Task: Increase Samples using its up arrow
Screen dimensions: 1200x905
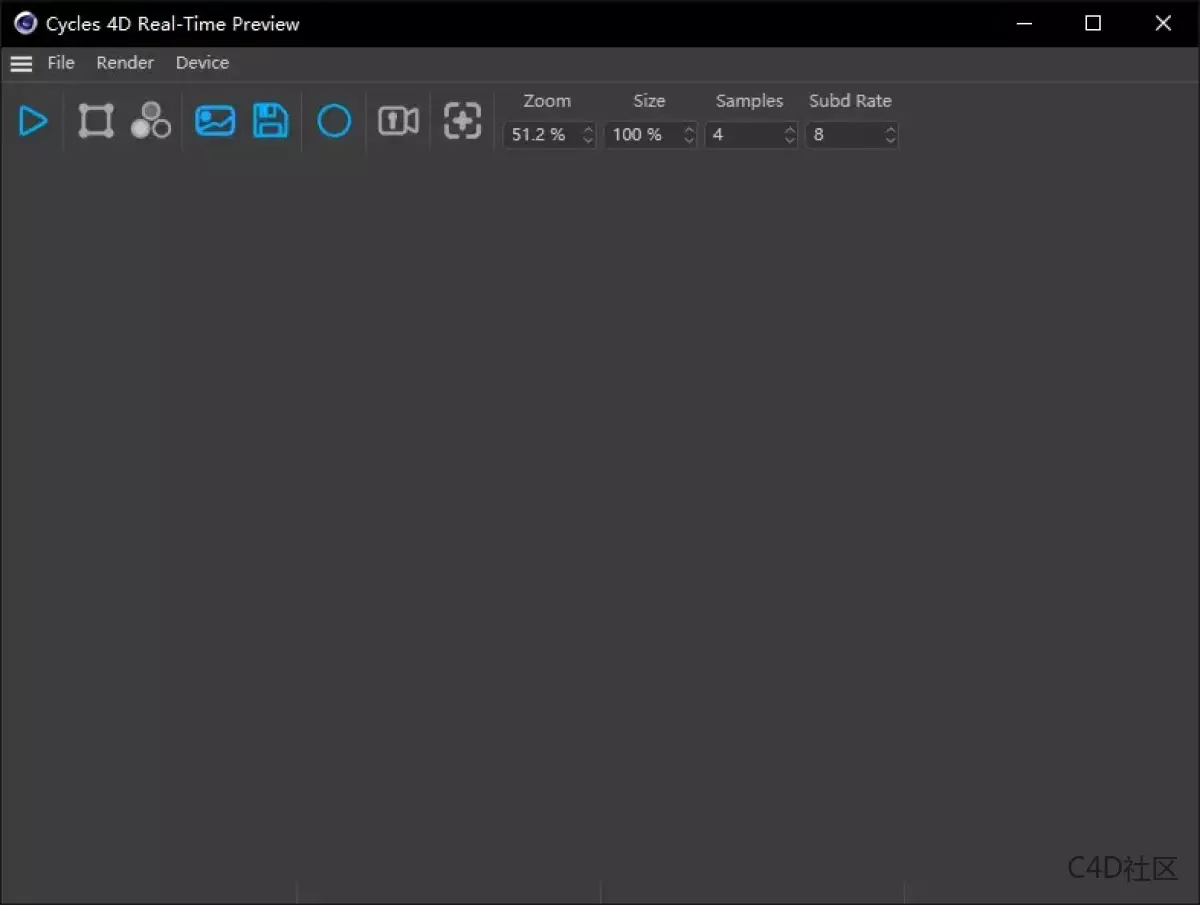Action: [790, 130]
